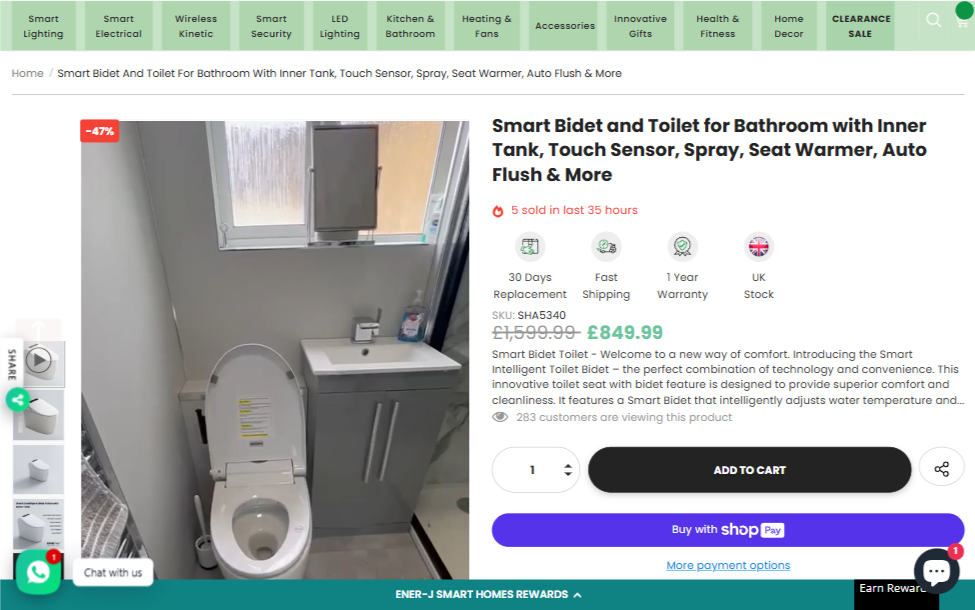The height and width of the screenshot is (610, 975).
Task: Expand the Ener-J Smart Homes Rewards bar
Action: [x=488, y=594]
